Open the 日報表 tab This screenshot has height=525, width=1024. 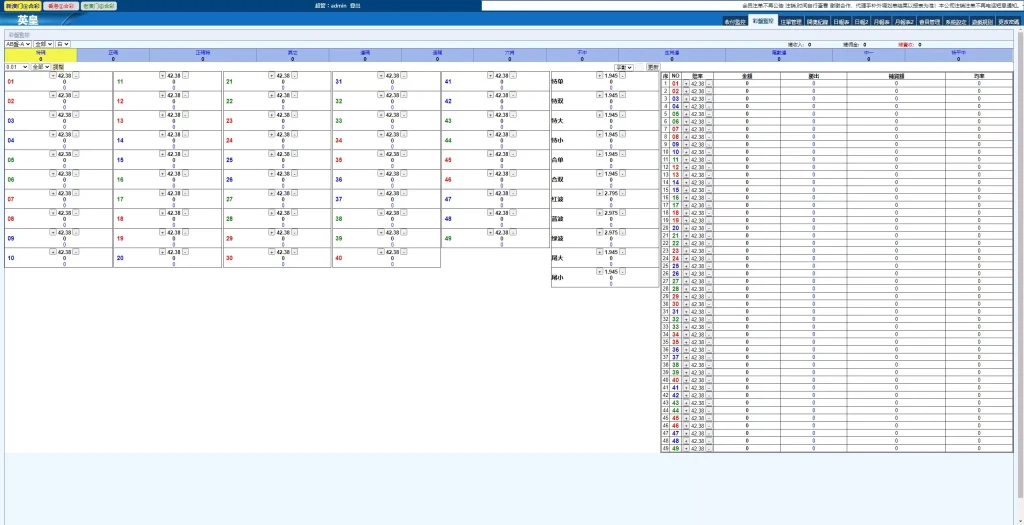click(840, 22)
